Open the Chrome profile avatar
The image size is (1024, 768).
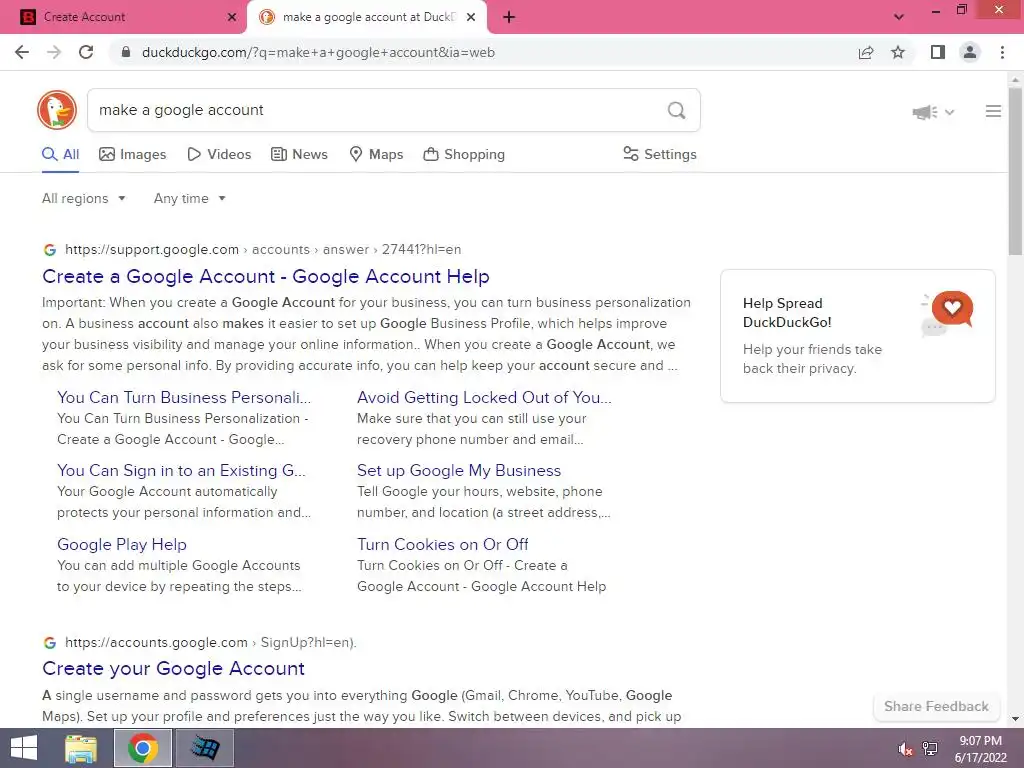970,52
